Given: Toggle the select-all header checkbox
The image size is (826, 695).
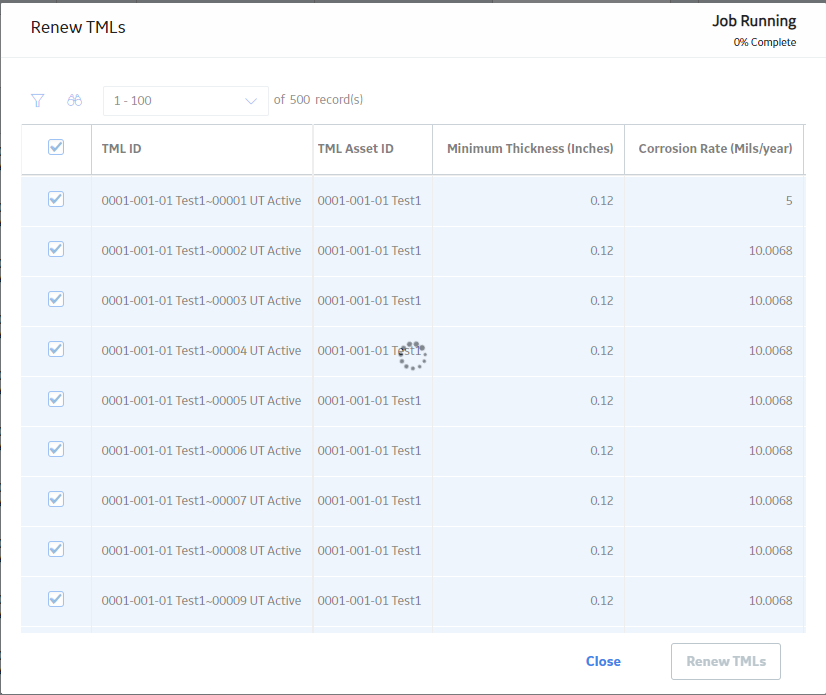Looking at the screenshot, I should [56, 147].
